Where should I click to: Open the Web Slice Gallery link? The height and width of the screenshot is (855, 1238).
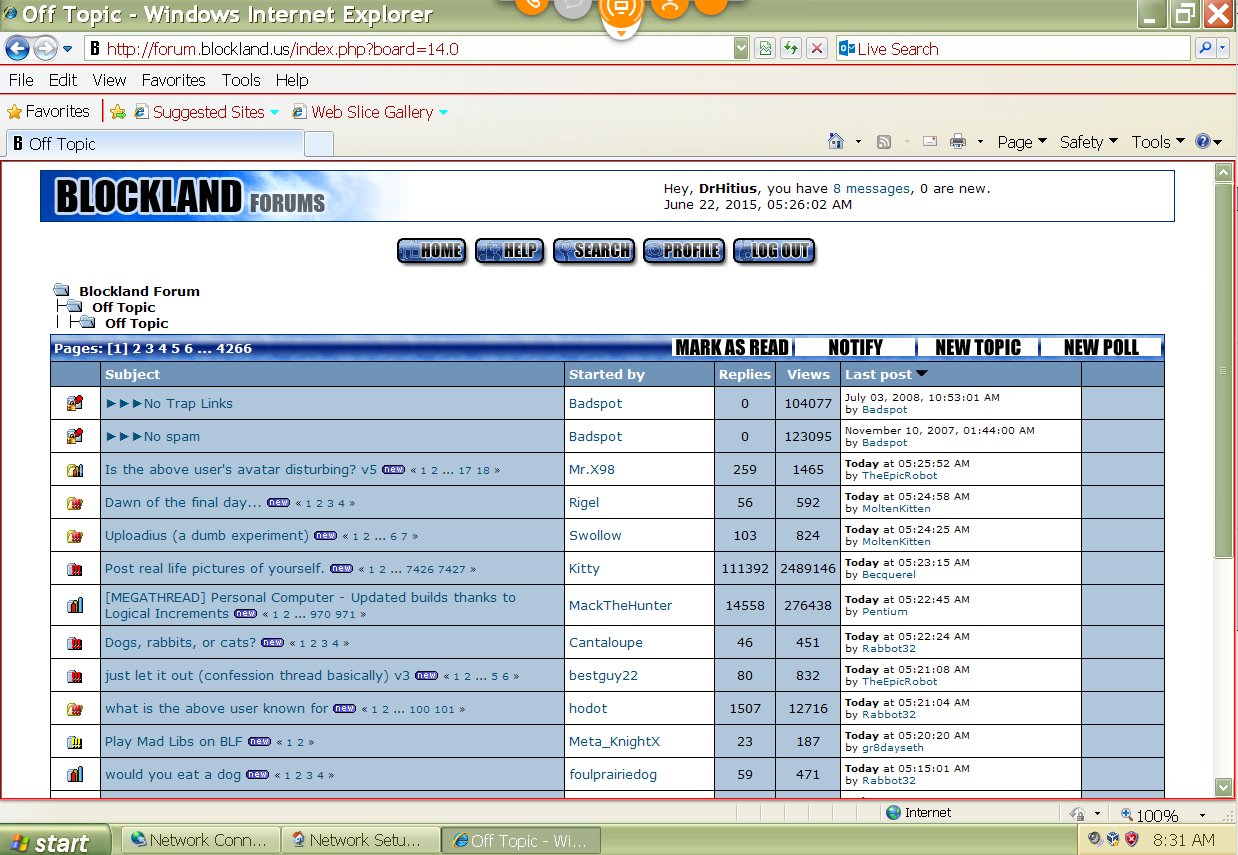click(x=372, y=112)
